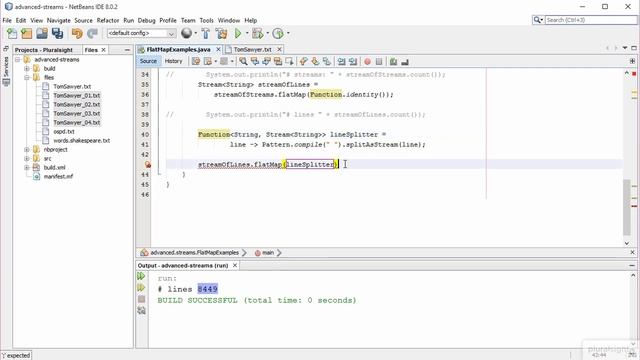Expand the nbproject folder
The image size is (640, 360).
coord(27,149)
